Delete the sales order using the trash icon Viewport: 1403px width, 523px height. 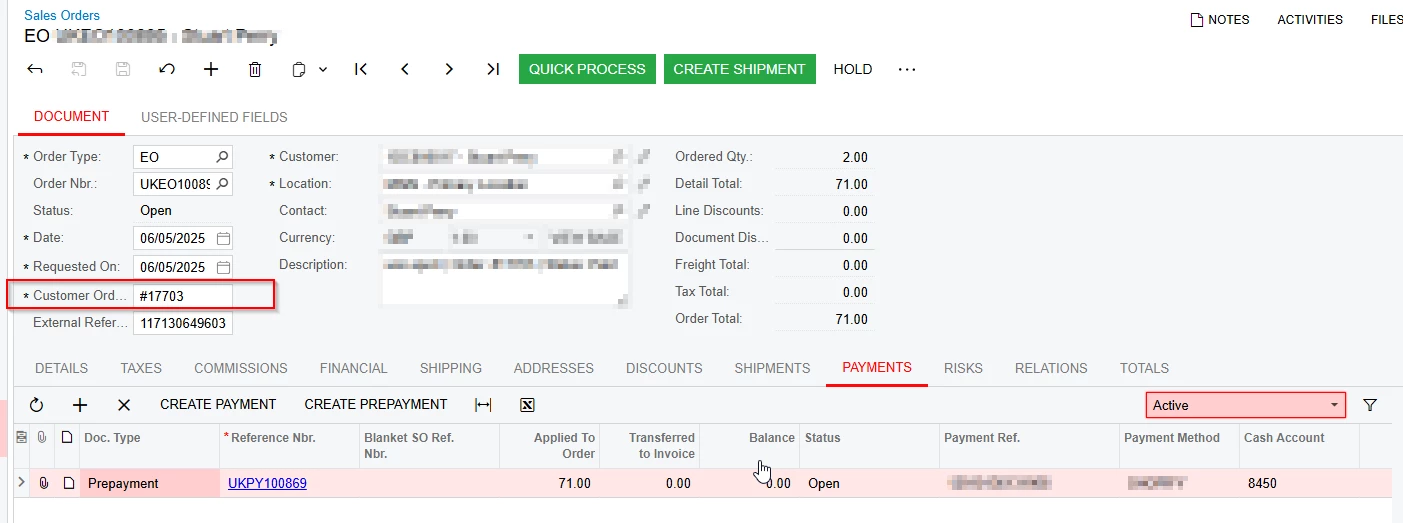click(x=255, y=69)
